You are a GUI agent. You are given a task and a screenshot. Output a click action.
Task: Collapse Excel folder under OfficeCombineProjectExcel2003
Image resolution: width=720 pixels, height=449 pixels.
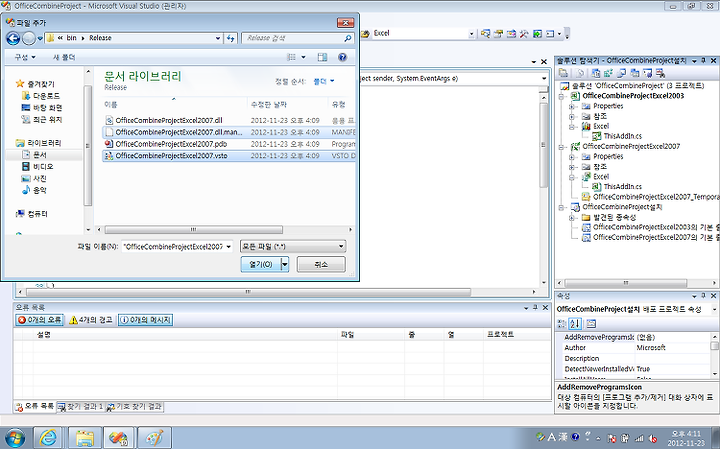point(572,126)
